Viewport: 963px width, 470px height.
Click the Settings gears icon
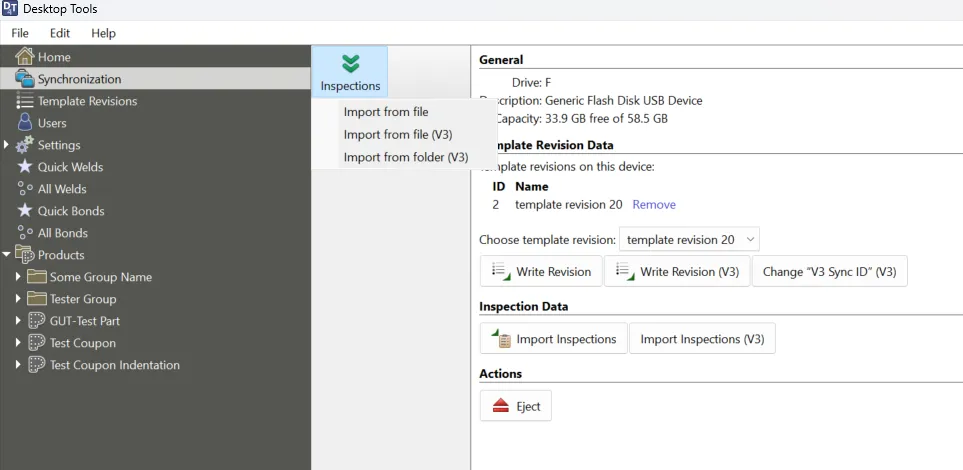25,144
